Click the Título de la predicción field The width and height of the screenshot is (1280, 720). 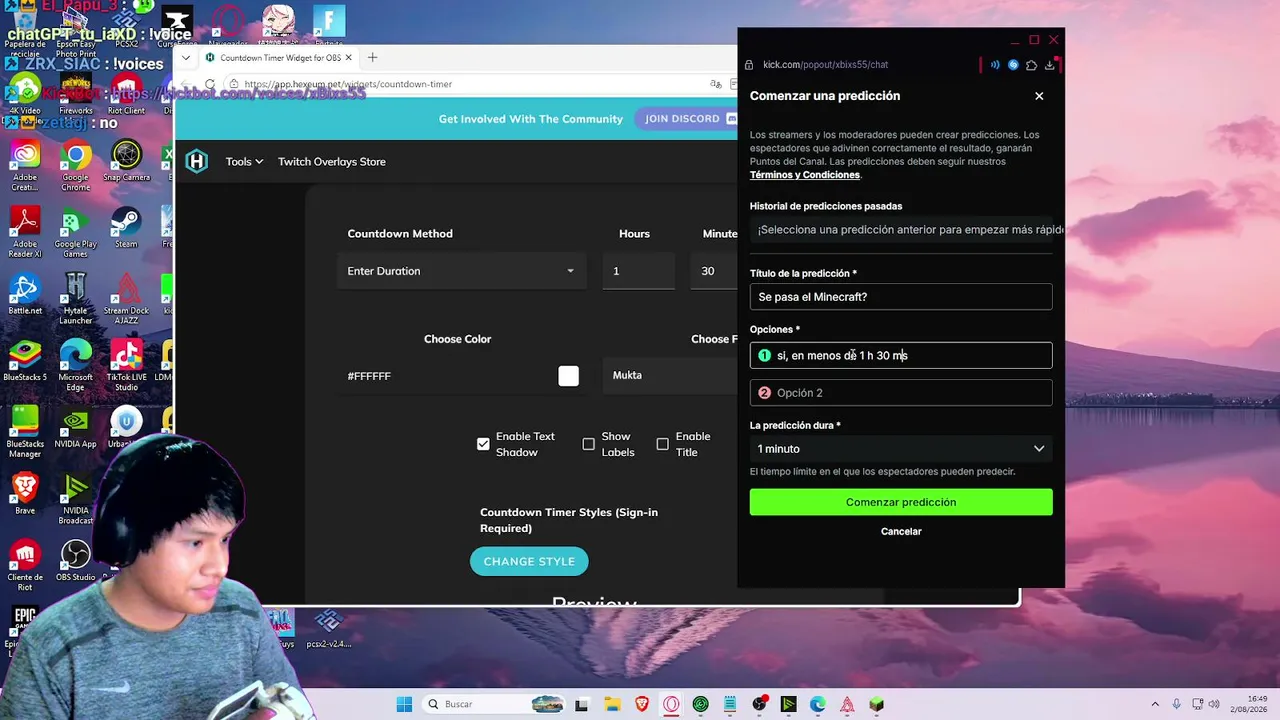tap(901, 297)
